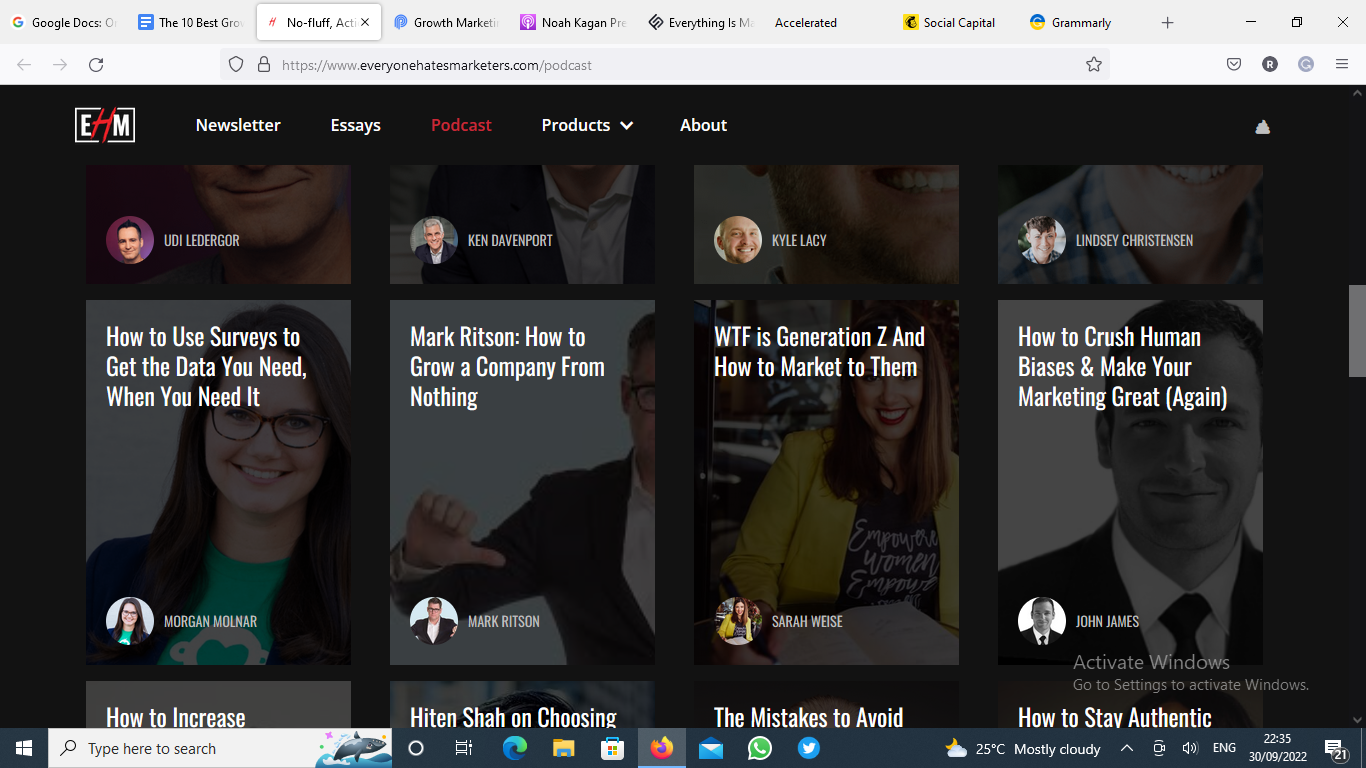Switch to the Growth Marketing tab
This screenshot has width=1366, height=768.
point(446,22)
